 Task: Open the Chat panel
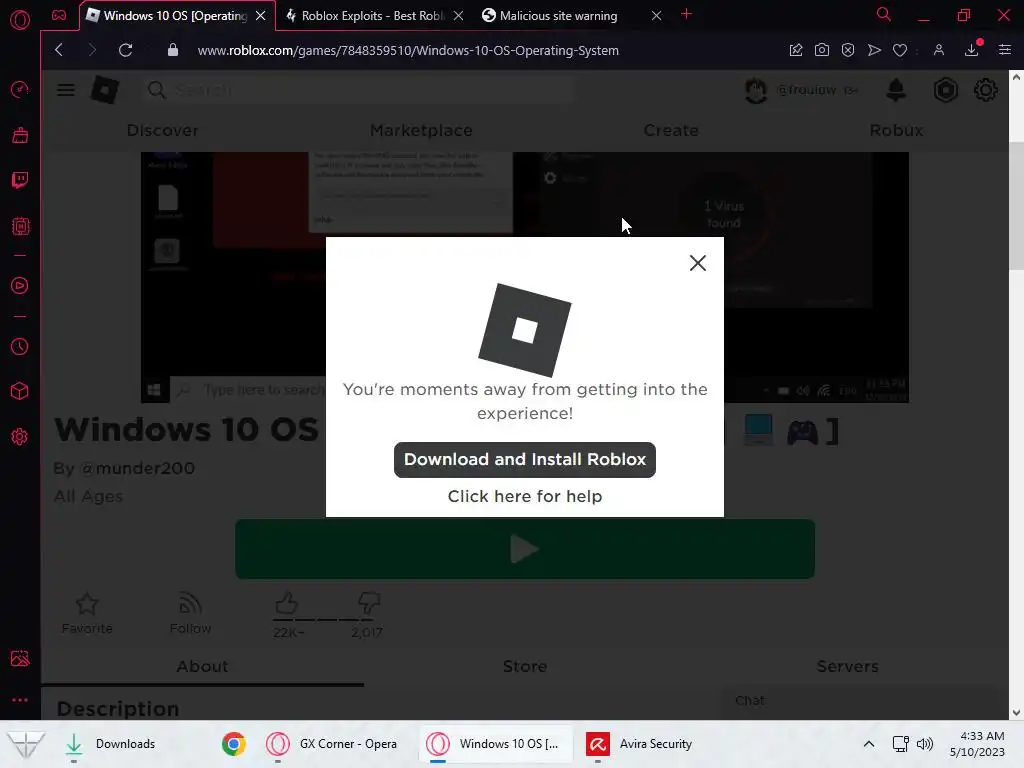coord(862,701)
